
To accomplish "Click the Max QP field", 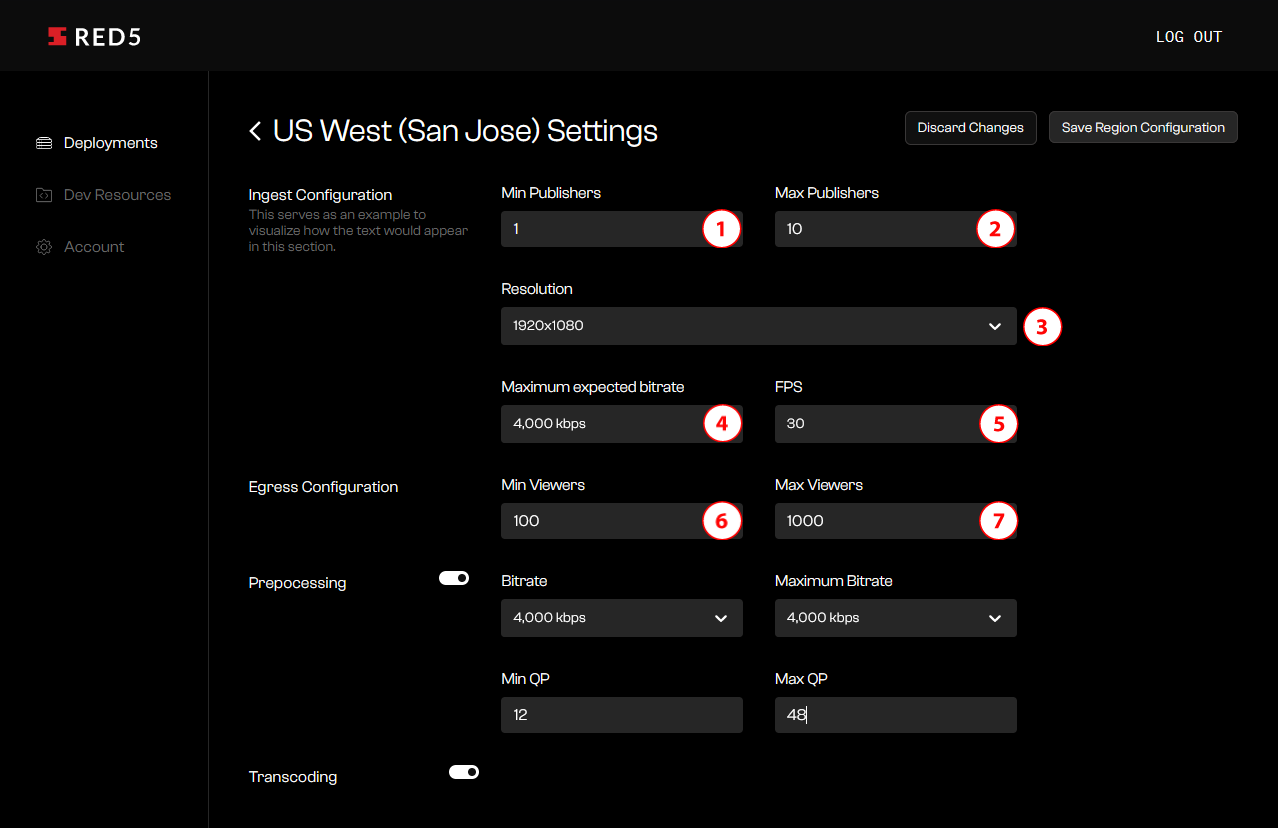I will [x=896, y=715].
